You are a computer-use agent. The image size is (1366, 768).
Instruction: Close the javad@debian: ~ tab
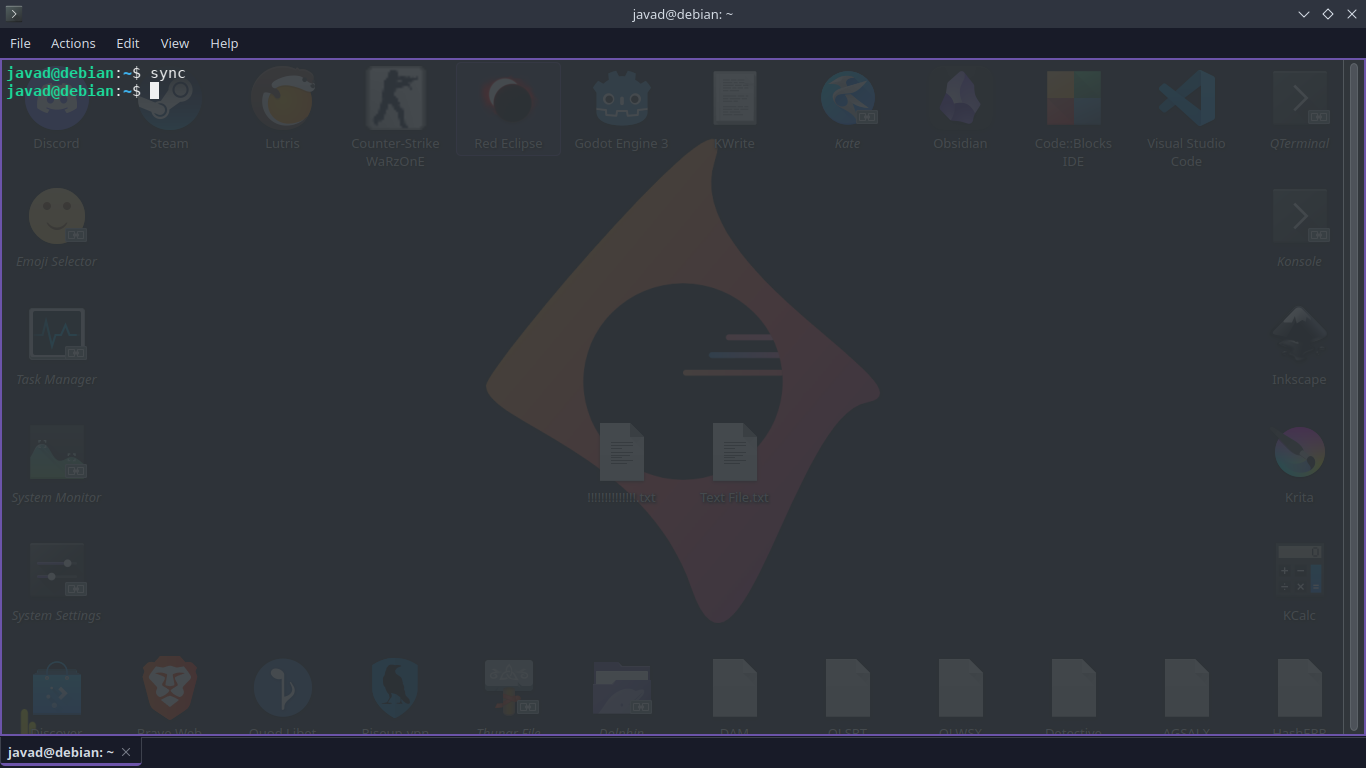pos(126,752)
